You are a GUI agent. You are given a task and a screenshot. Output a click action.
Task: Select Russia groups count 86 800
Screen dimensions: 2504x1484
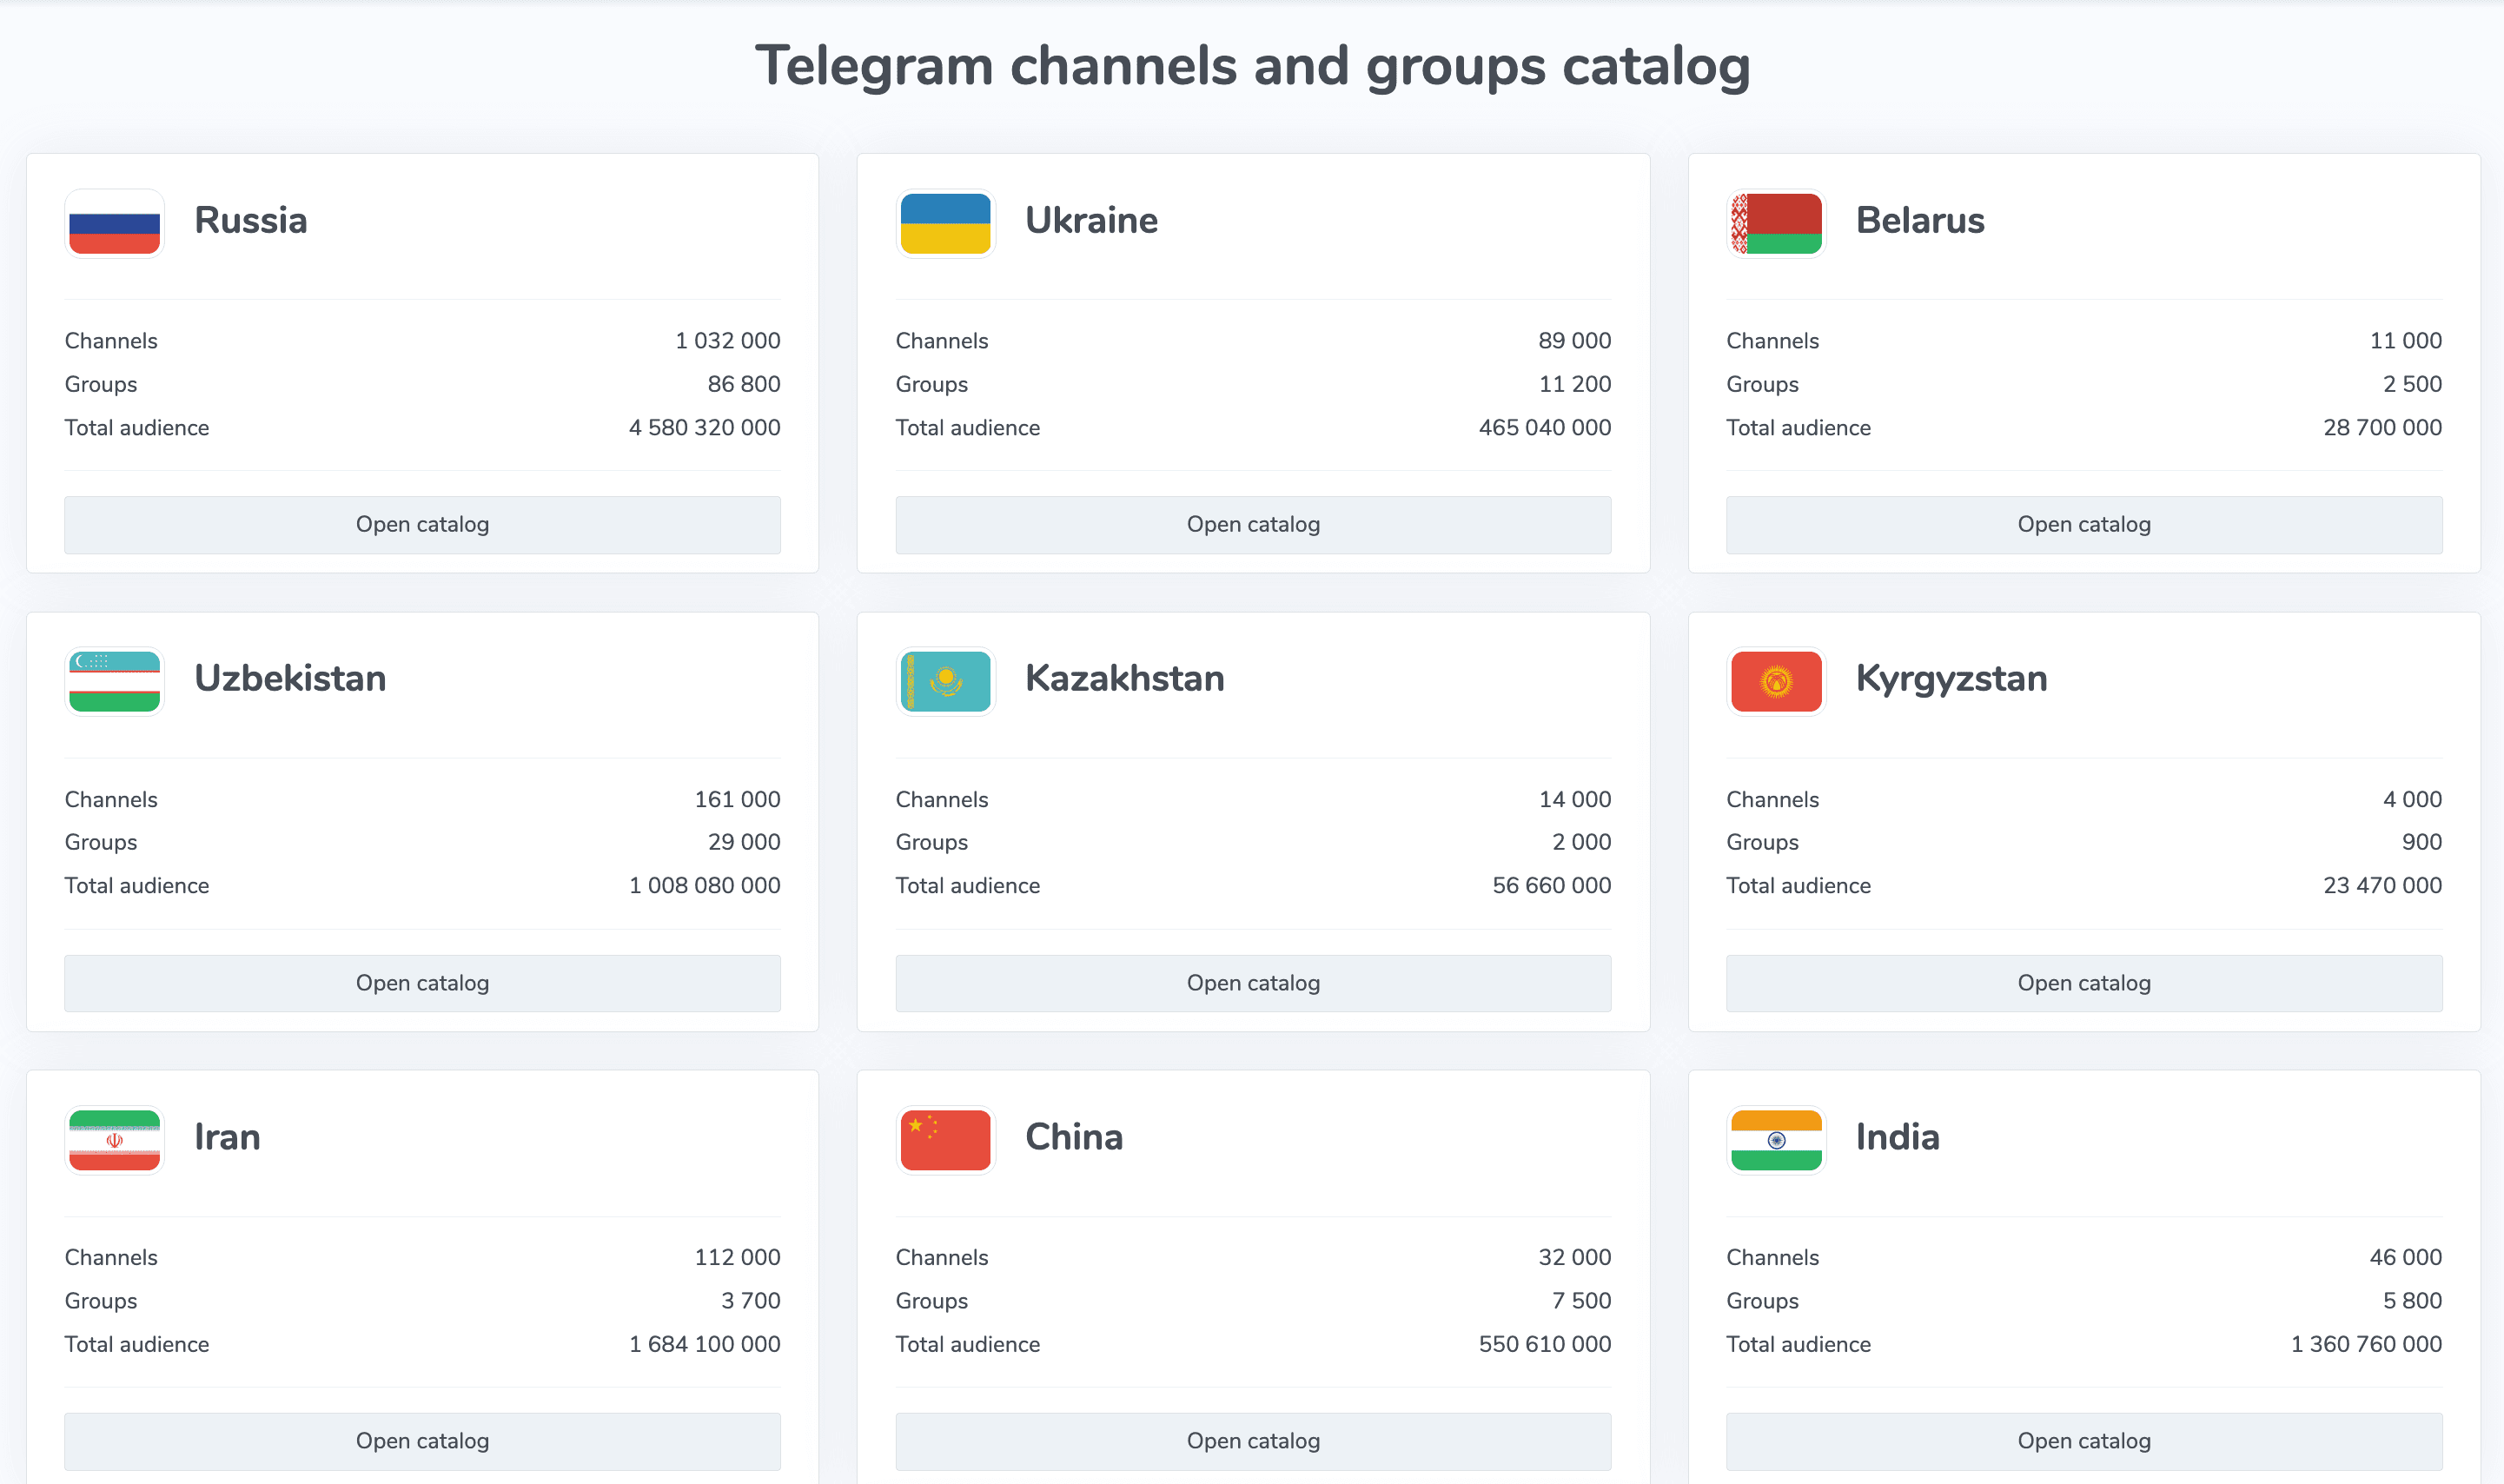[743, 384]
